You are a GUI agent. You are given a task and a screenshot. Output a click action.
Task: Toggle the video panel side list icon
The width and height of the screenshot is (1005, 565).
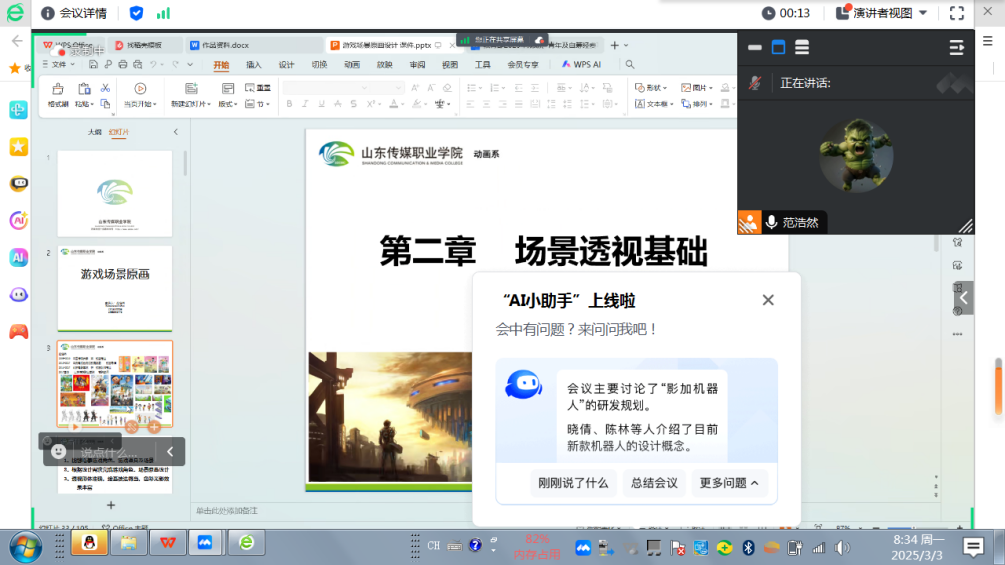(956, 47)
